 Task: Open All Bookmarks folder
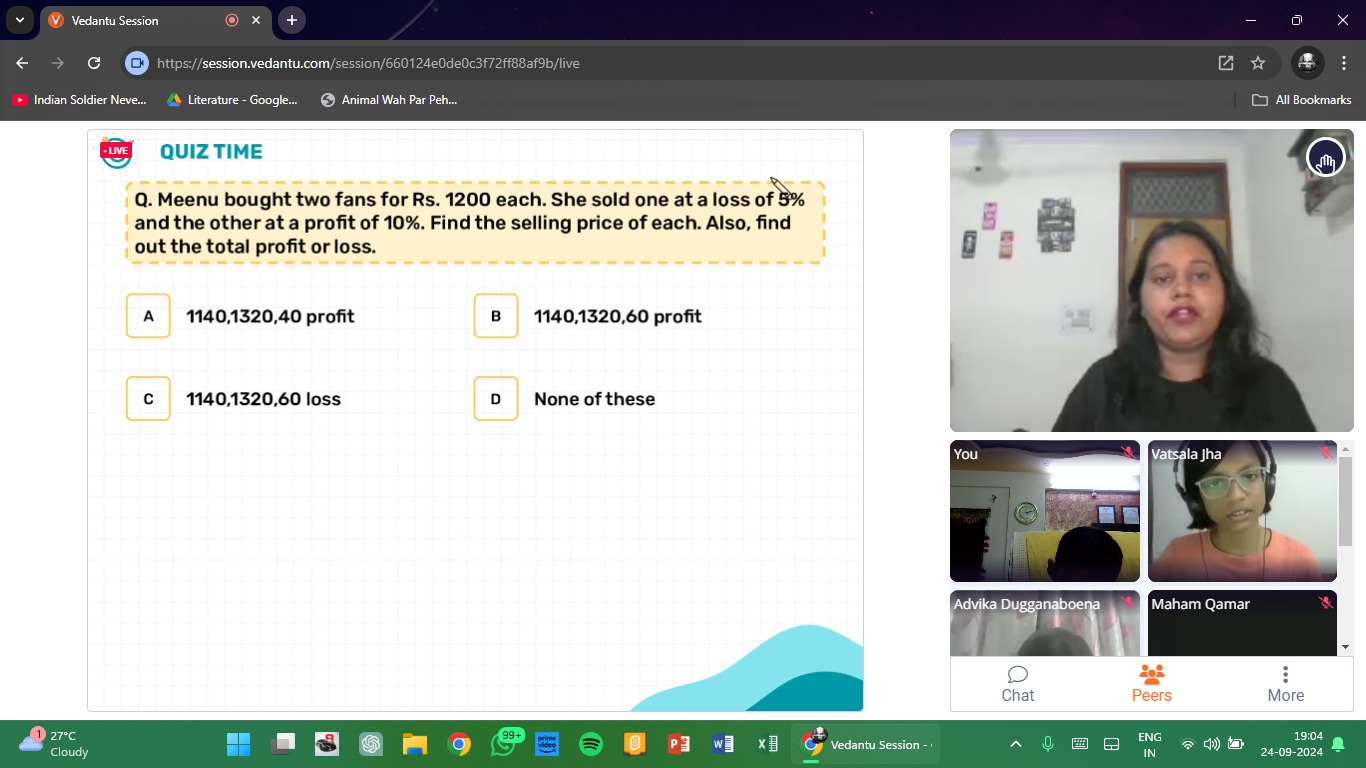coord(1302,100)
